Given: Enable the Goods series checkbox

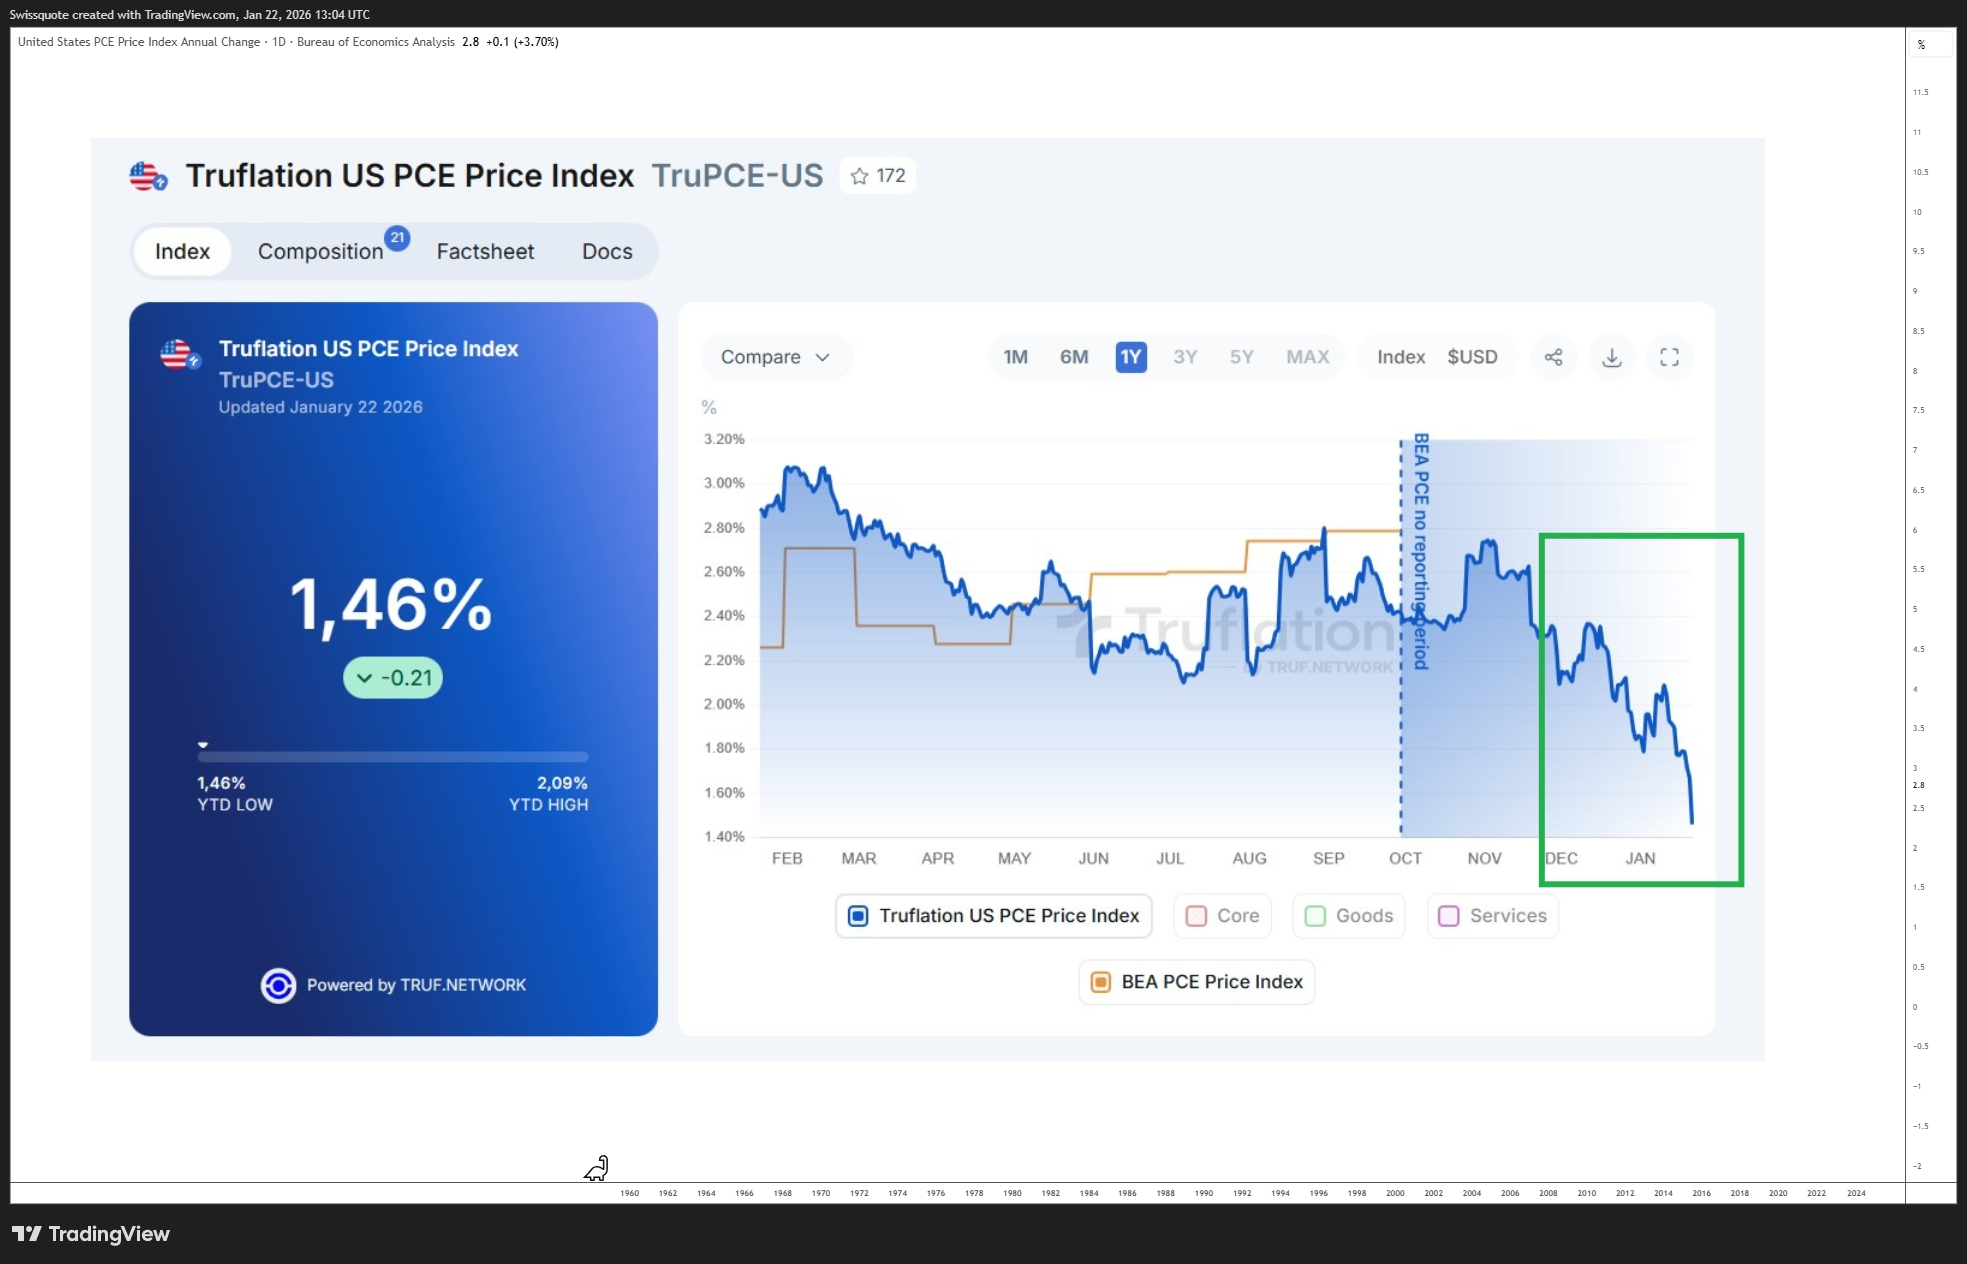Looking at the screenshot, I should click(x=1348, y=916).
